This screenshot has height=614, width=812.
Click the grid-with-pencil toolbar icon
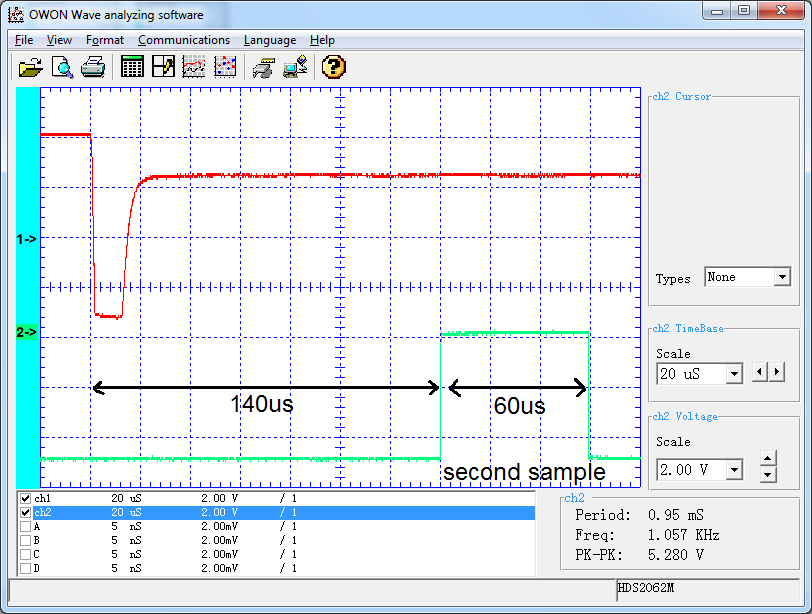[163, 67]
